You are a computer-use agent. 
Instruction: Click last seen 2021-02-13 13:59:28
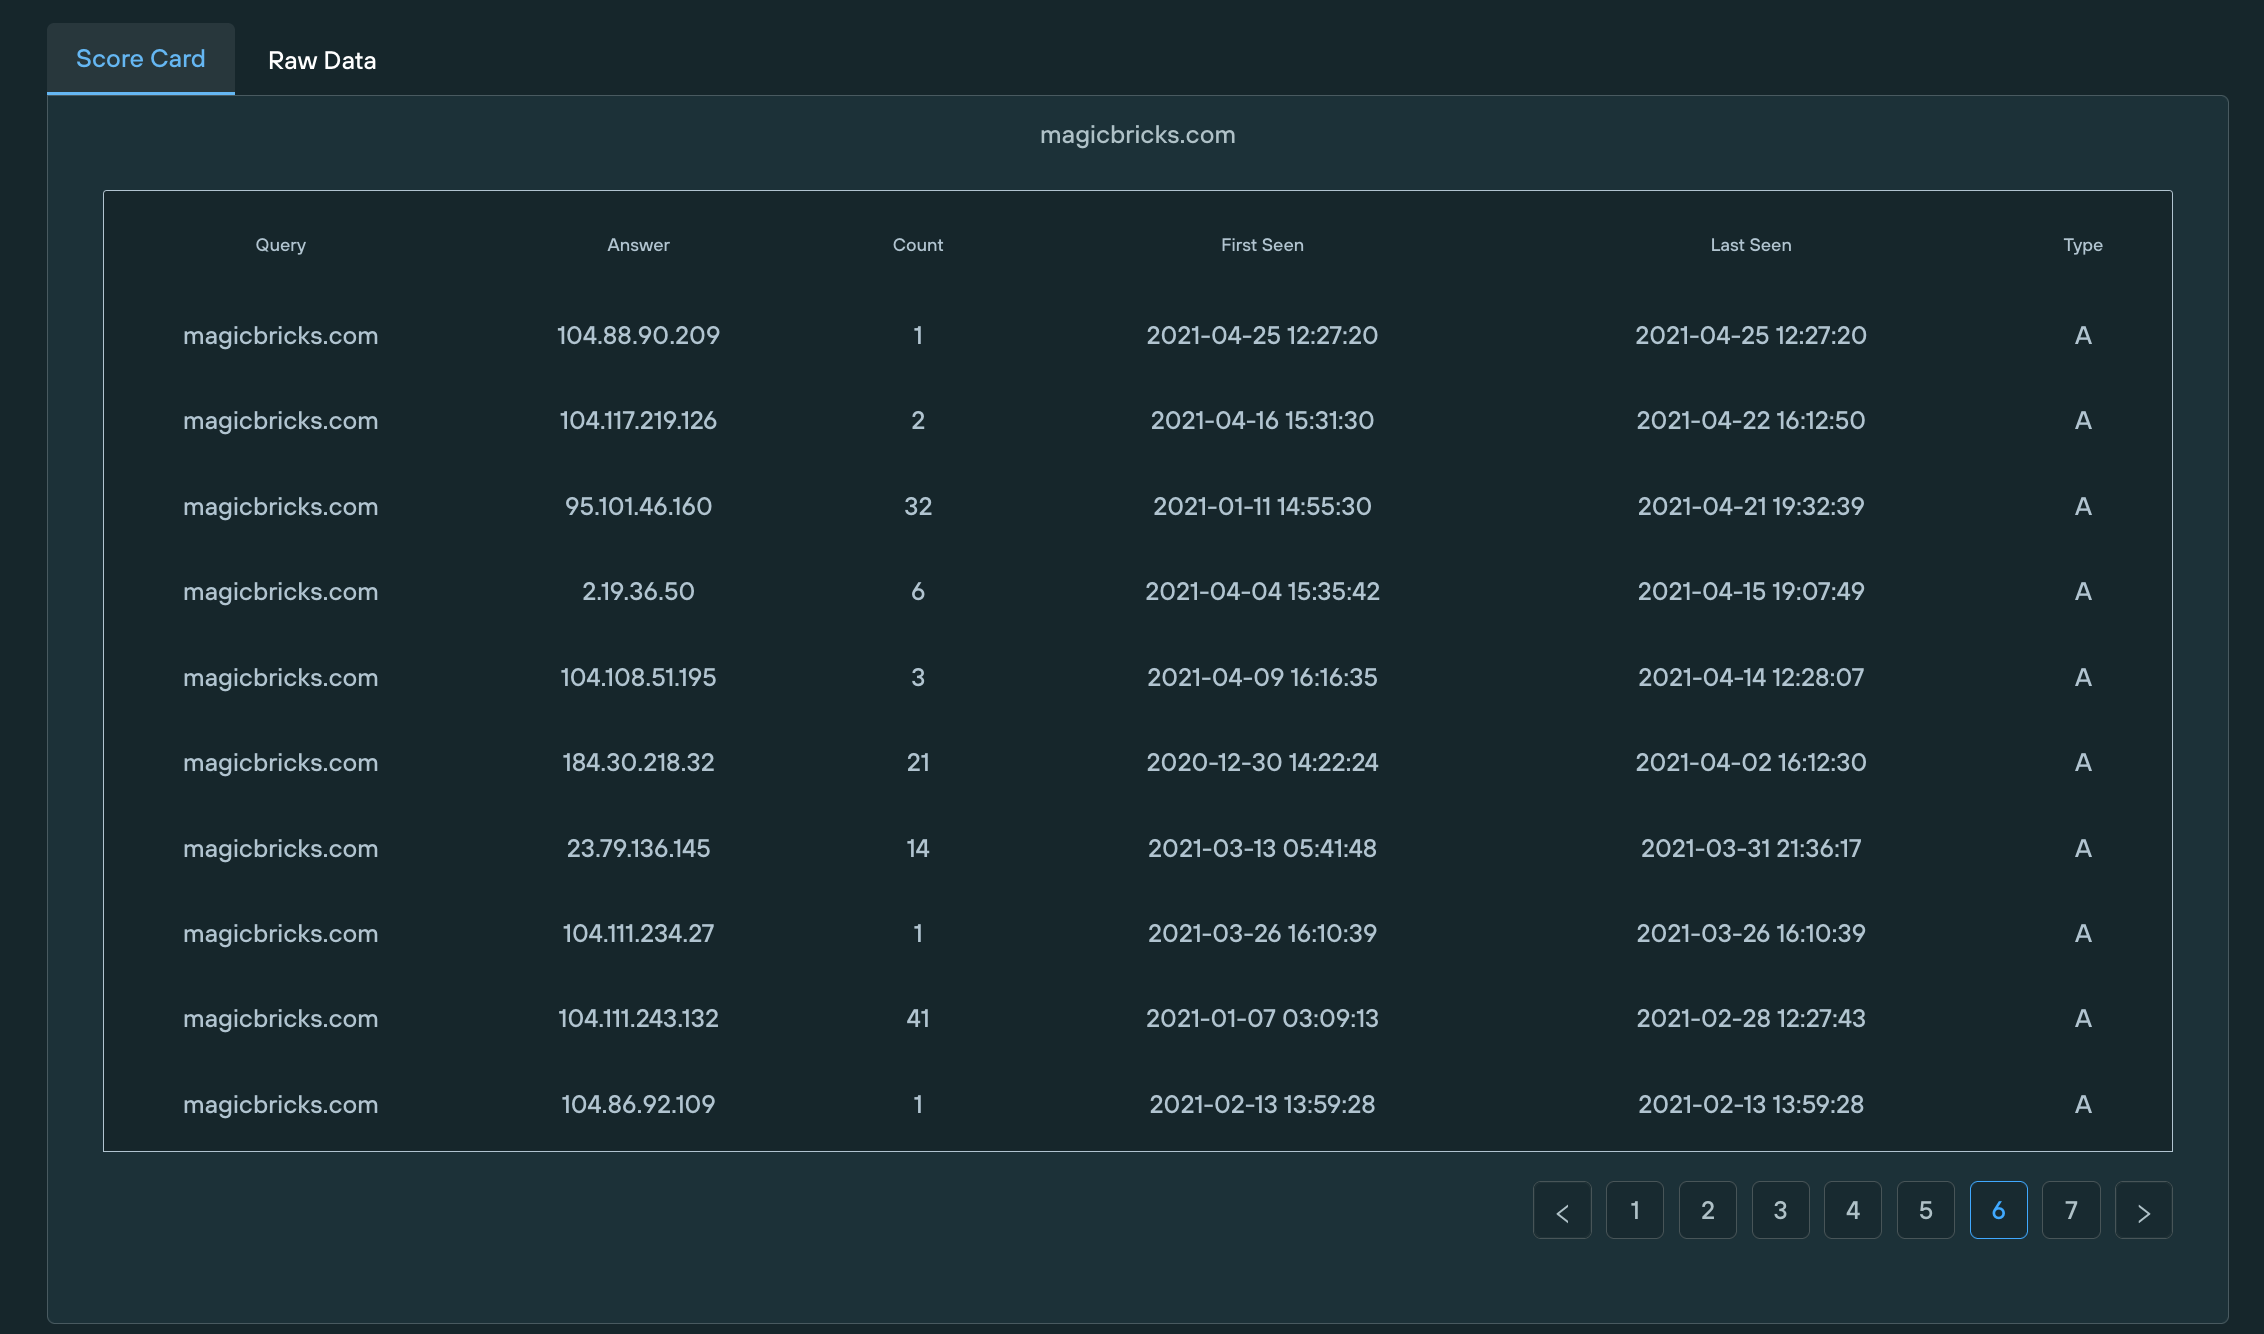[x=1751, y=1104]
